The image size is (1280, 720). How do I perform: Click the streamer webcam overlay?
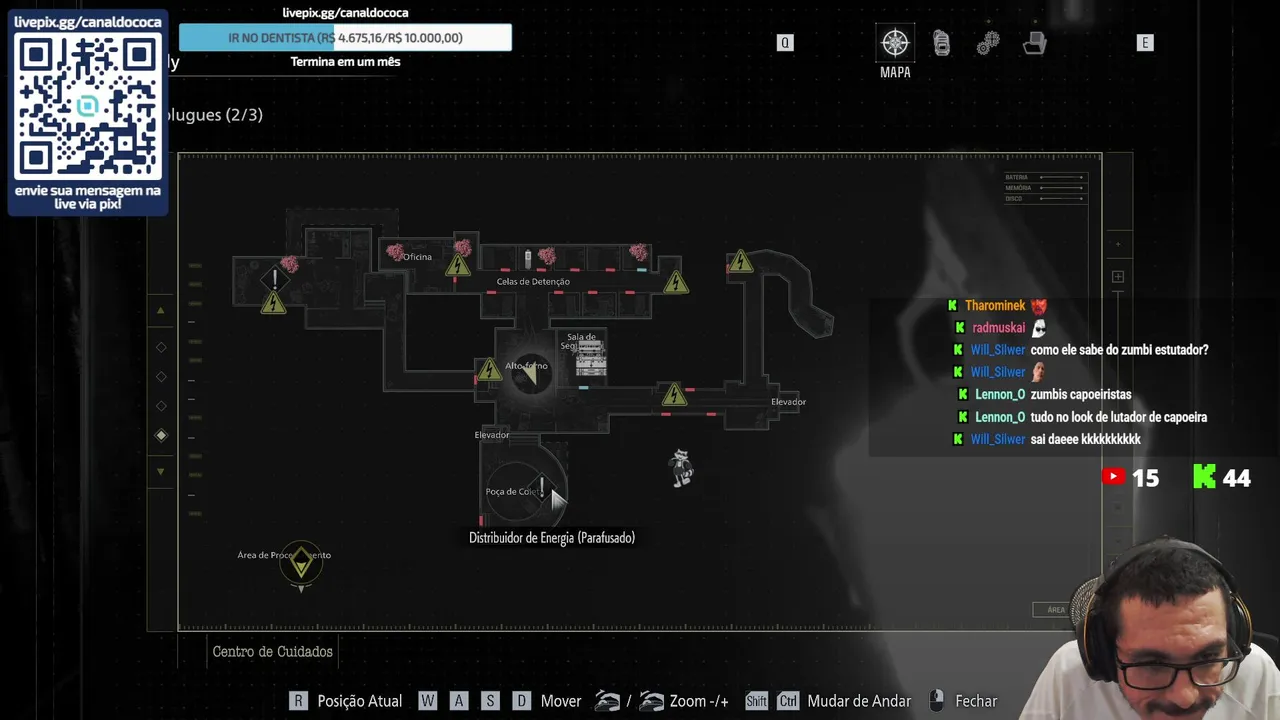1150,630
